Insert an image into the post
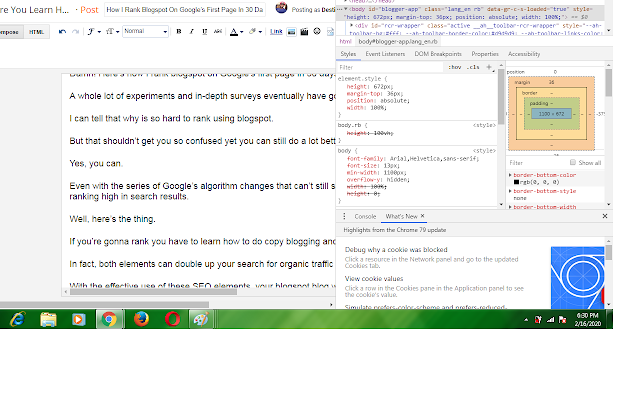Screen dimensions: 640x400 point(291,31)
